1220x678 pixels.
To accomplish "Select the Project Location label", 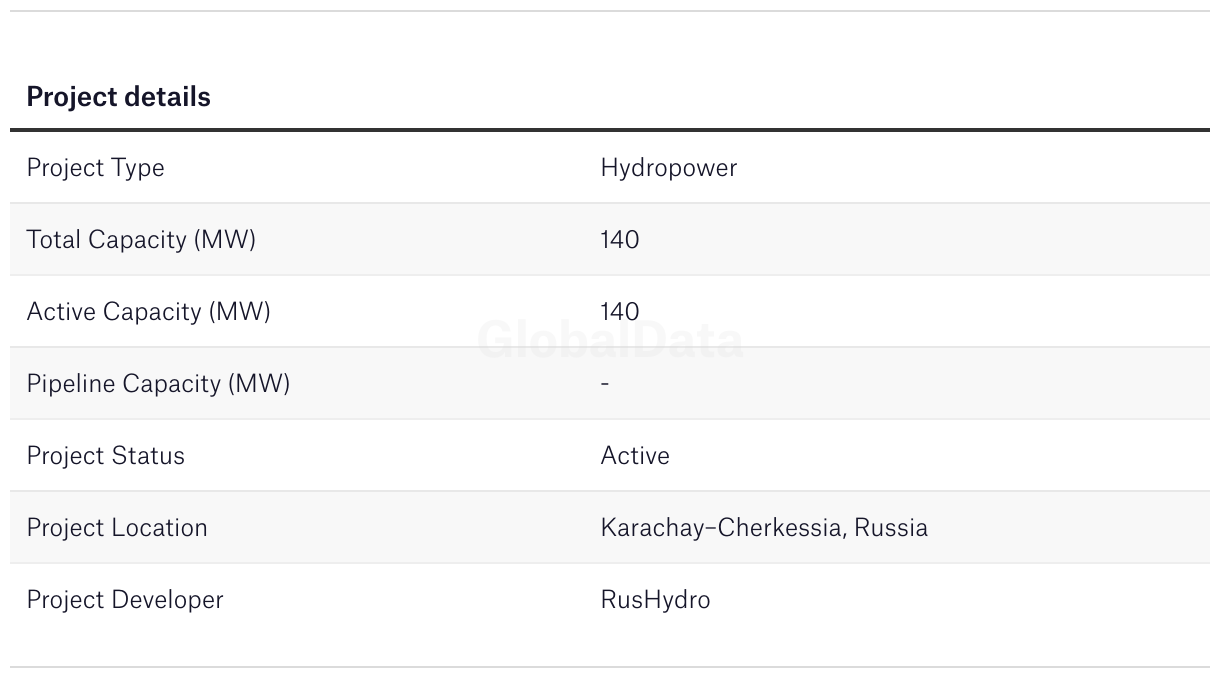I will [117, 528].
